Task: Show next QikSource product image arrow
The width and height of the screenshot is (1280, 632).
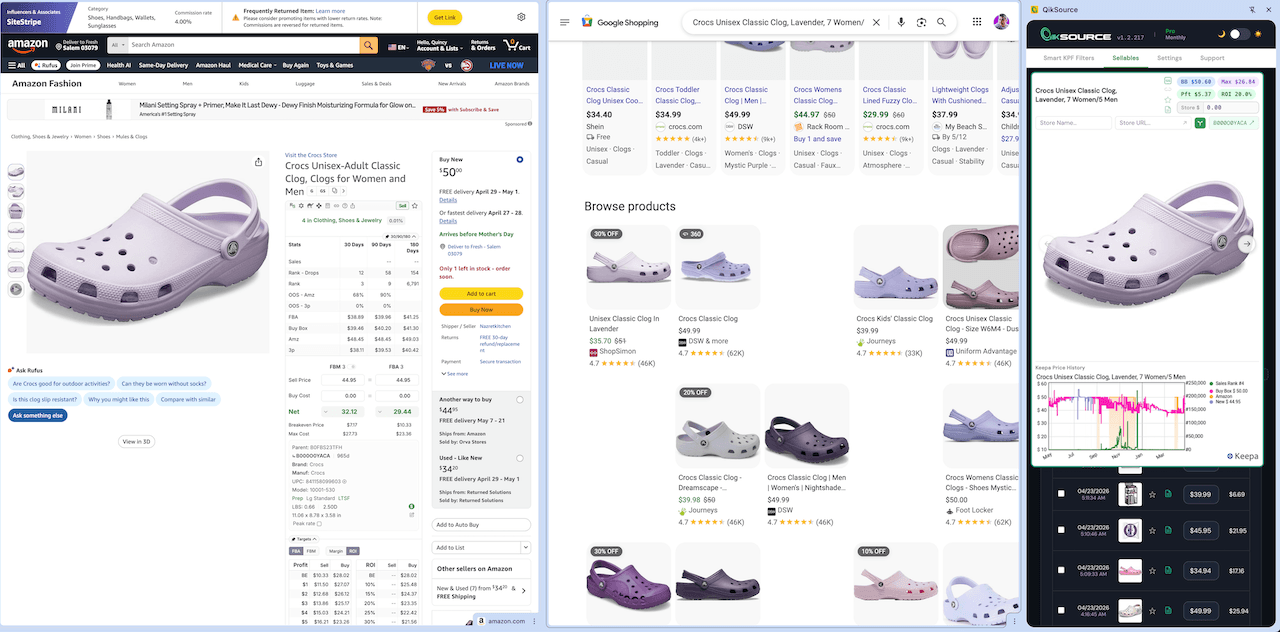Action: click(x=1246, y=244)
